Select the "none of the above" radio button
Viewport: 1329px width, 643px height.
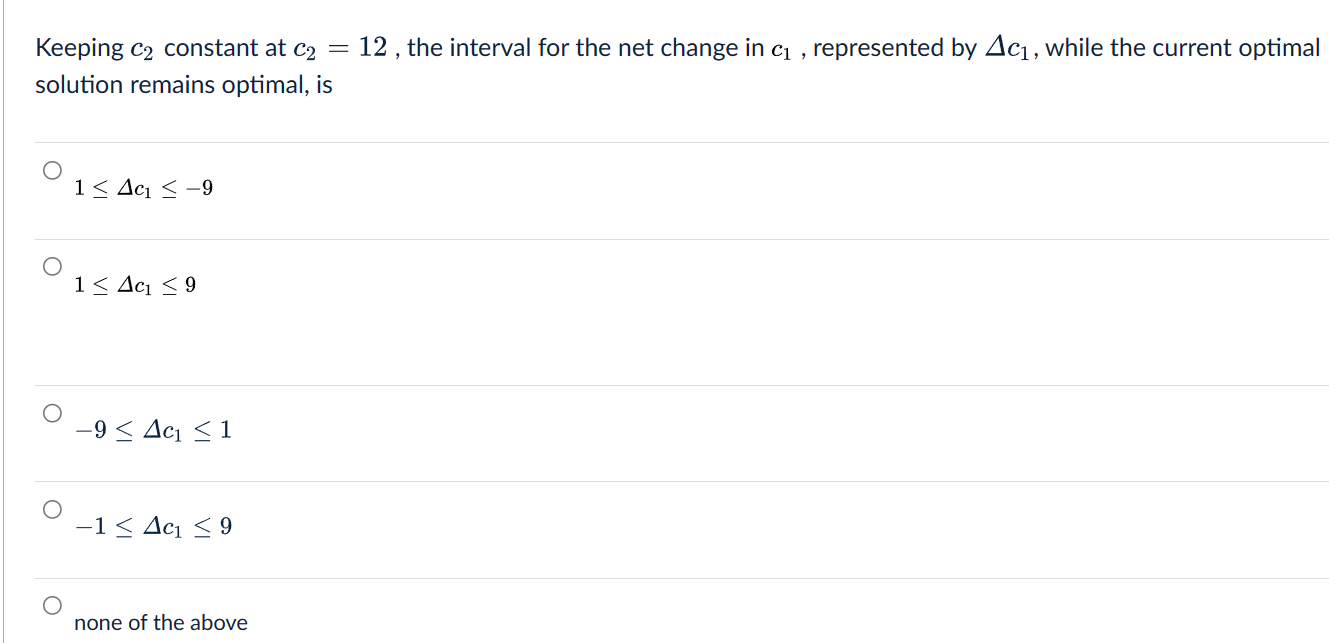click(52, 605)
